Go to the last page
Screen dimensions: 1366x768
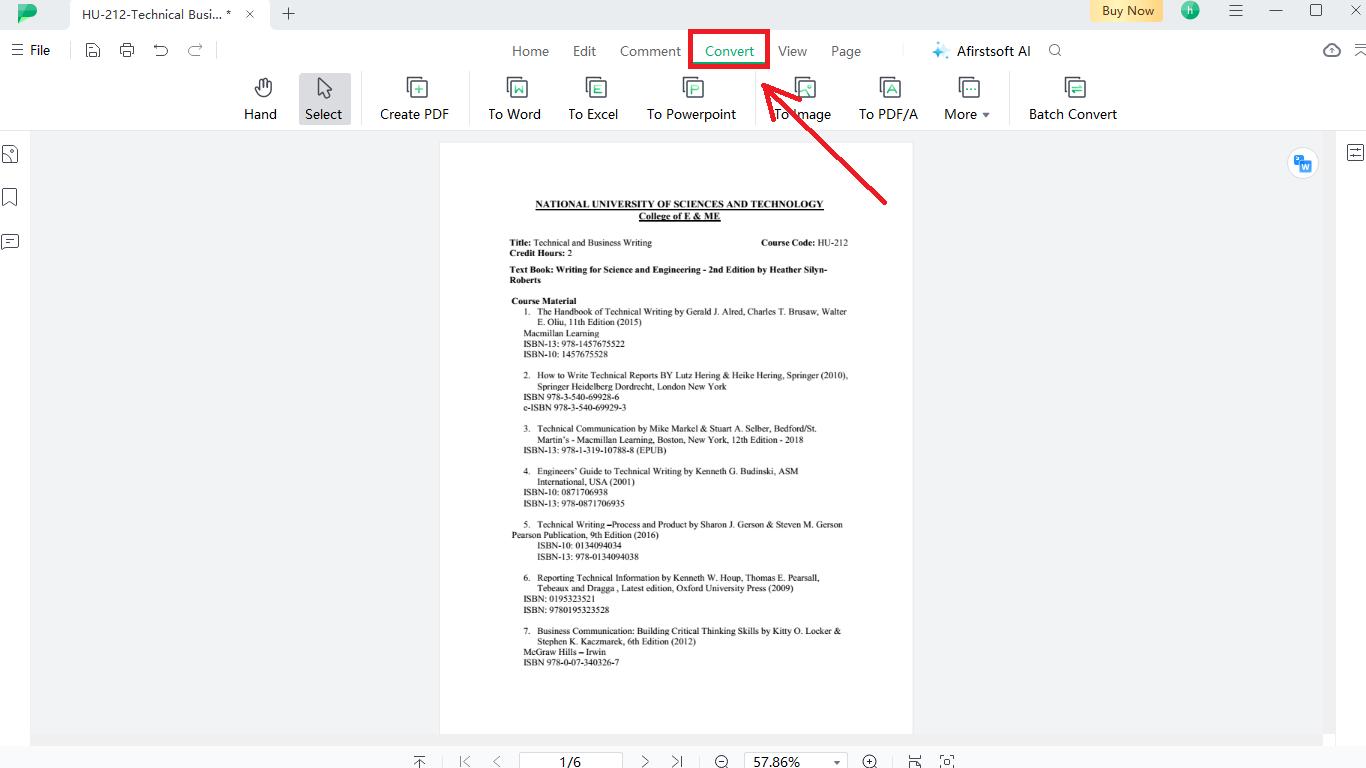coord(677,762)
